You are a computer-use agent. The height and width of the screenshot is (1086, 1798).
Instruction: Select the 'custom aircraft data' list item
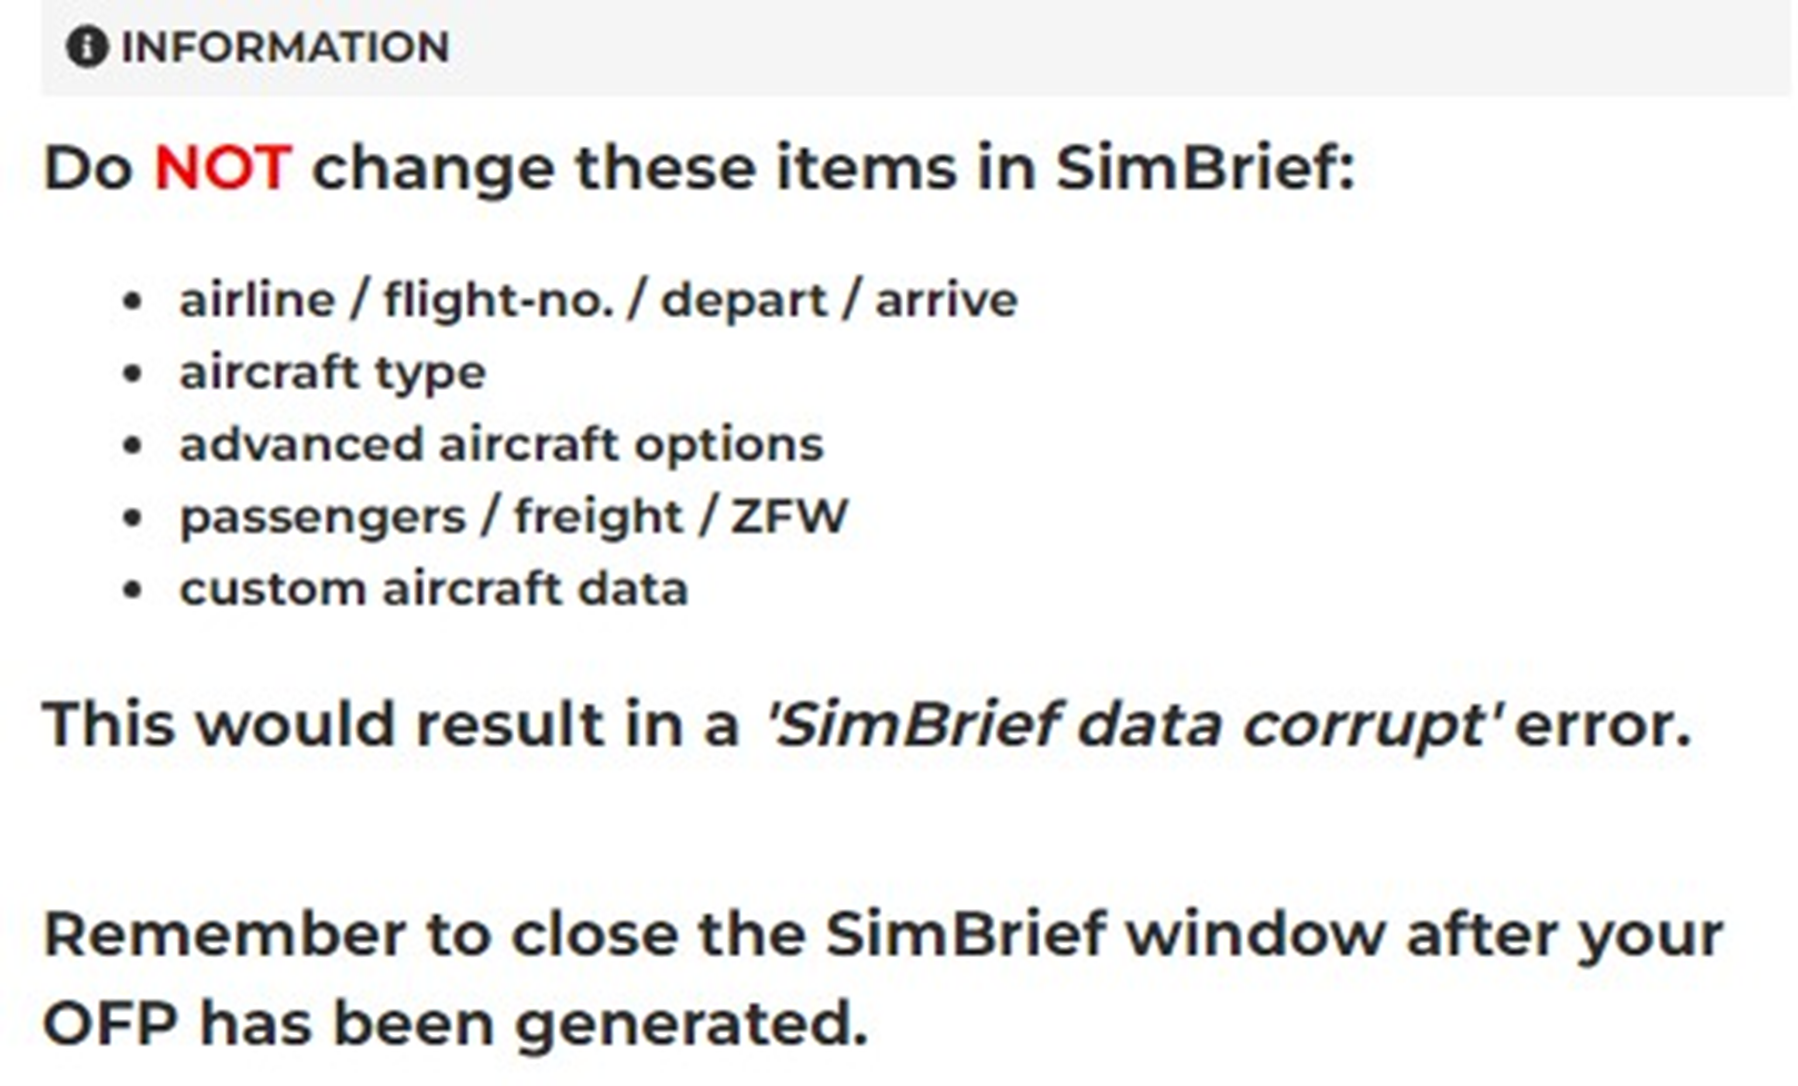(433, 589)
